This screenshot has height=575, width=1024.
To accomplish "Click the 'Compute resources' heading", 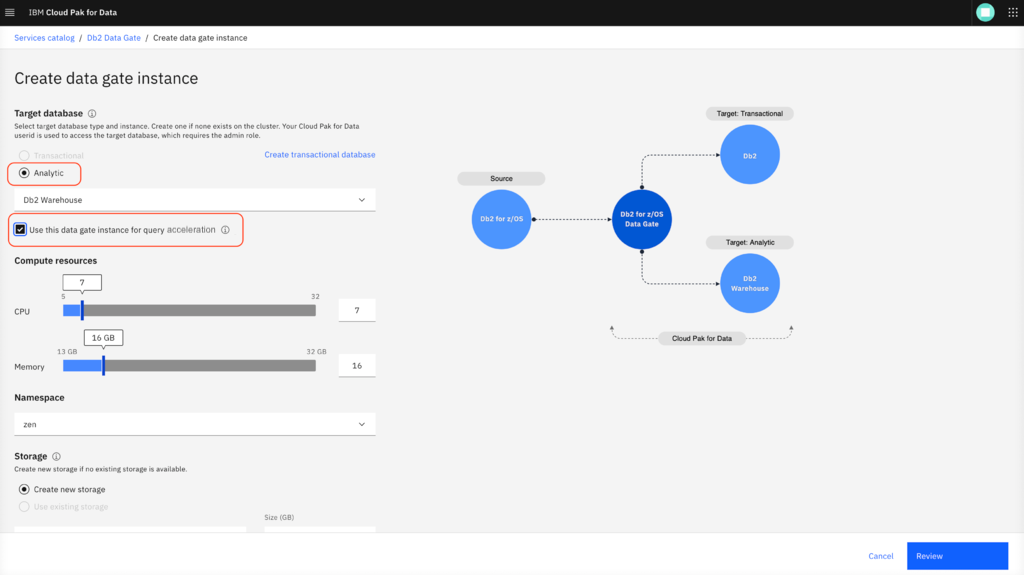I will point(56,261).
